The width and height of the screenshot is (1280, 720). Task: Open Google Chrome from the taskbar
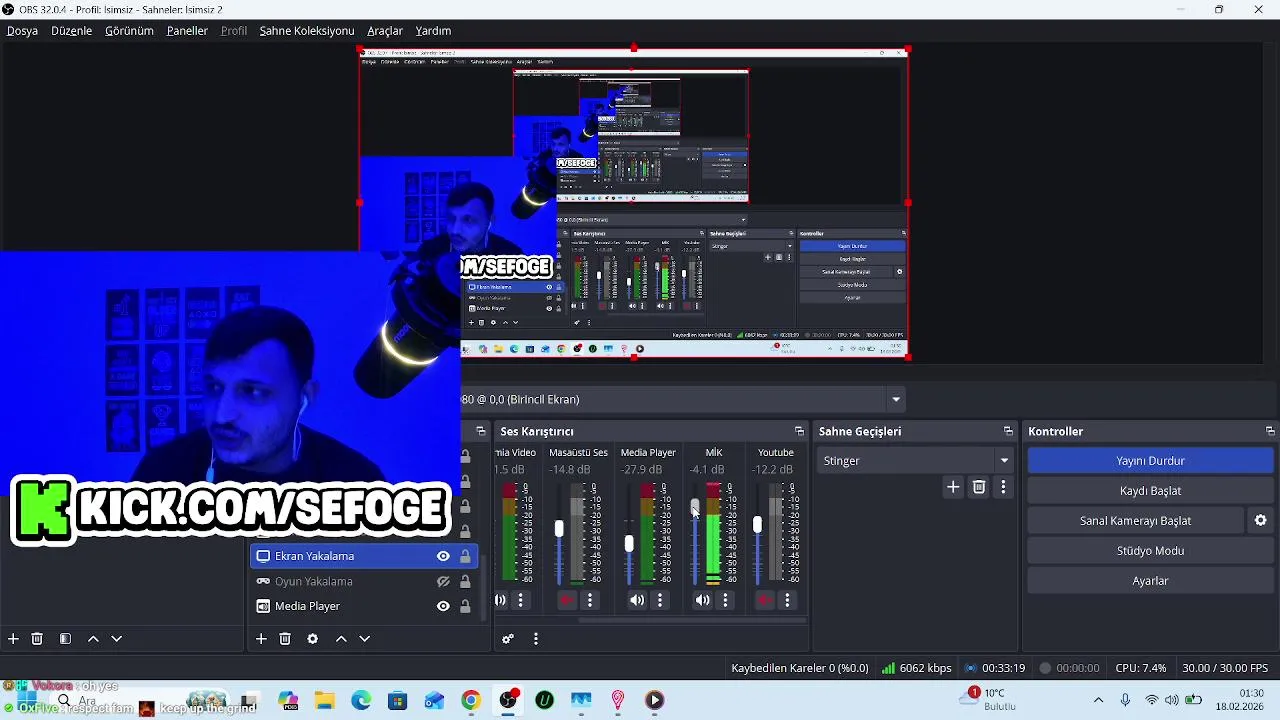pyautogui.click(x=470, y=700)
